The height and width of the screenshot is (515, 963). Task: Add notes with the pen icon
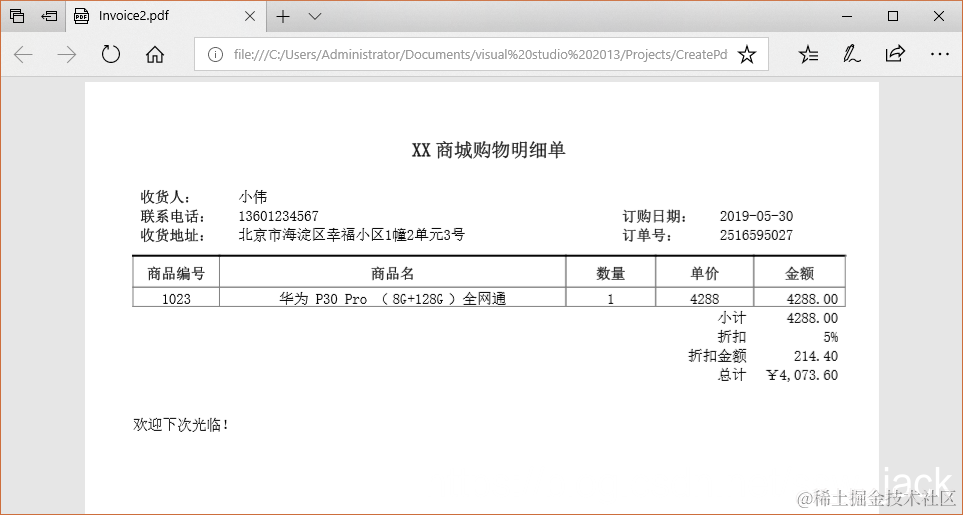(851, 55)
